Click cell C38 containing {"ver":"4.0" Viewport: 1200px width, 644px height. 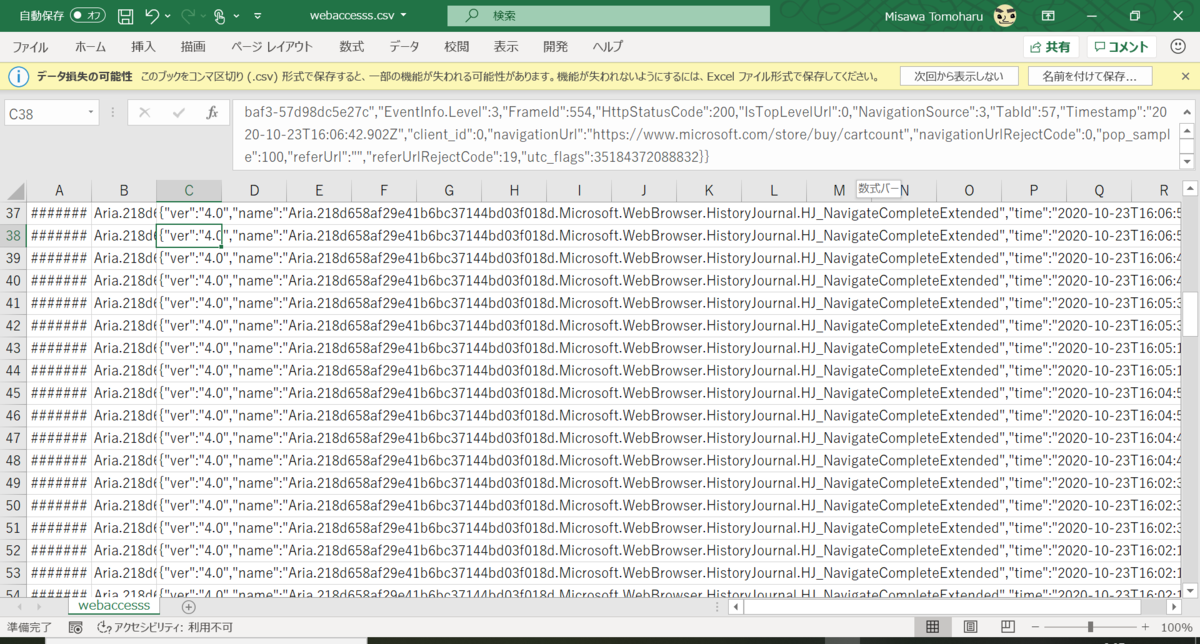(189, 236)
